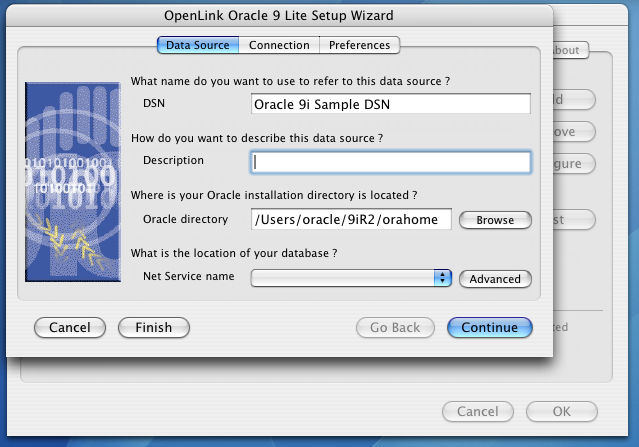Click the disabled Go Back button
This screenshot has height=447, width=639.
coord(395,328)
